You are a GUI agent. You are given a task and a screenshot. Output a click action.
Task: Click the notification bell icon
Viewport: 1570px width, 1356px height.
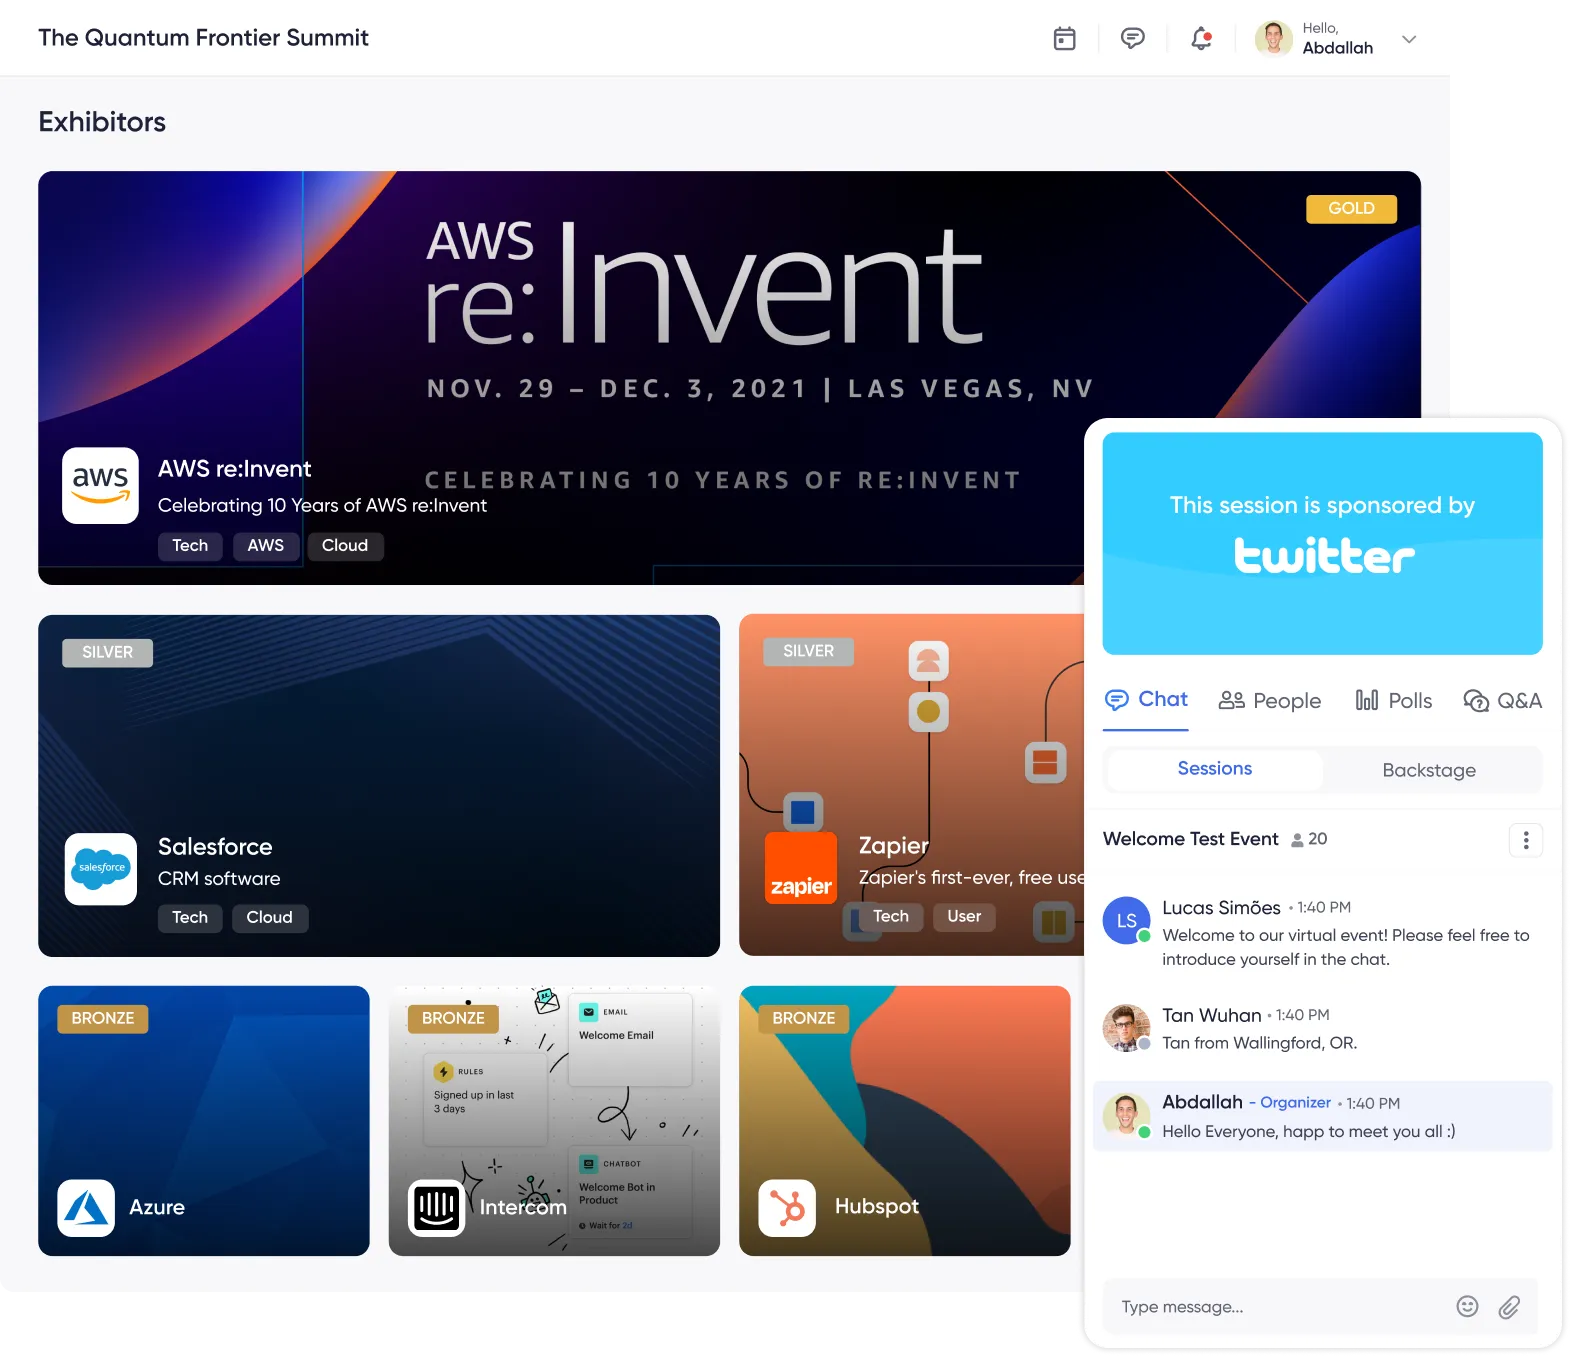point(1201,39)
